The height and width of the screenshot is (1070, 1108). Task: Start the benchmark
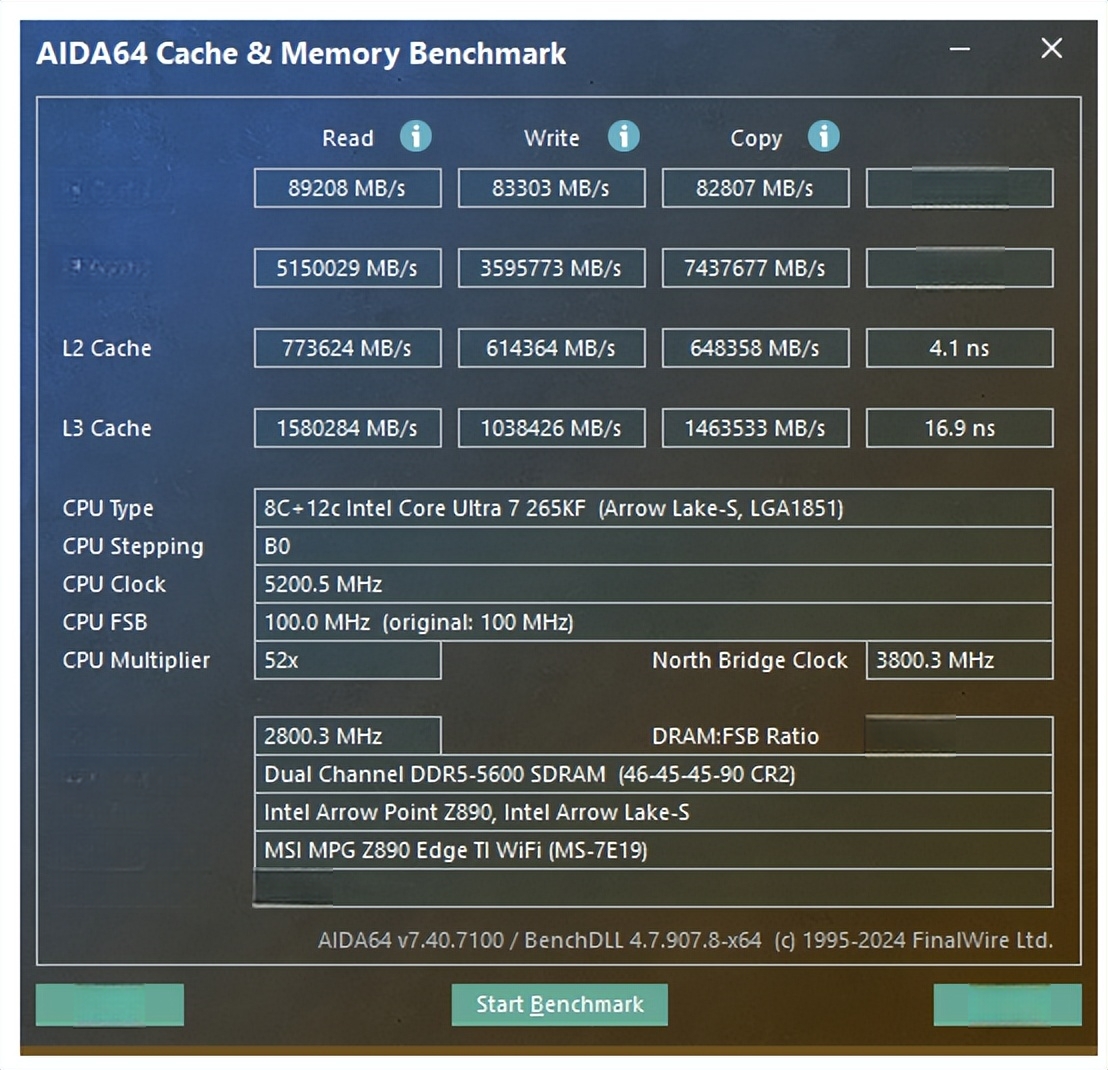point(560,1004)
